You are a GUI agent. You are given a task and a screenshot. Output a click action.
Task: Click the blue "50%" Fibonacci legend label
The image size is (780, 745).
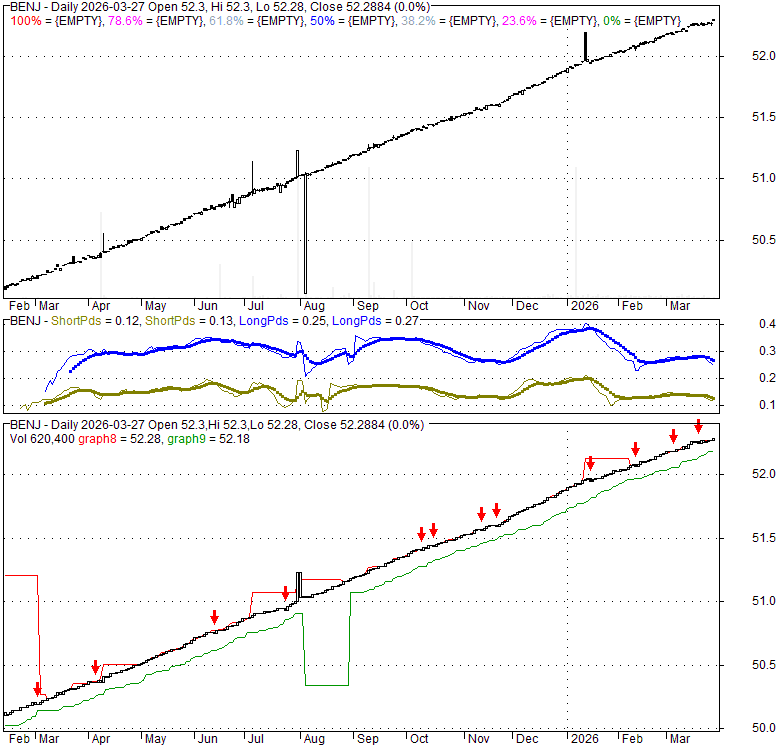322,21
